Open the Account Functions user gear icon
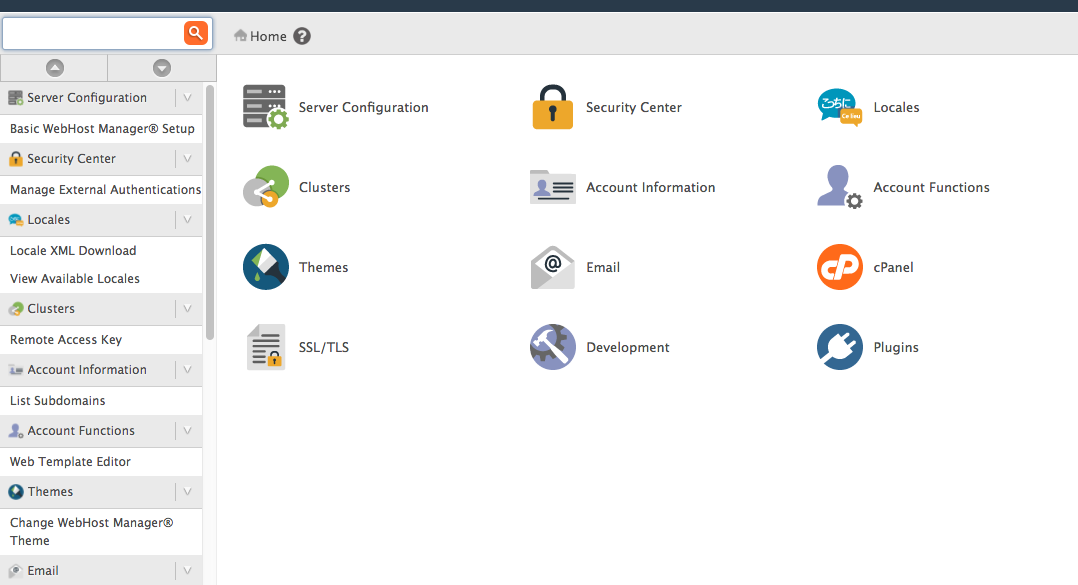This screenshot has height=585, width=1078. (x=839, y=187)
